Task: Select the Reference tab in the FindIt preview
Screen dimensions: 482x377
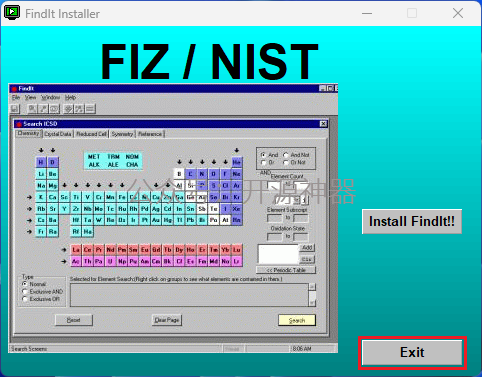Action: point(150,134)
